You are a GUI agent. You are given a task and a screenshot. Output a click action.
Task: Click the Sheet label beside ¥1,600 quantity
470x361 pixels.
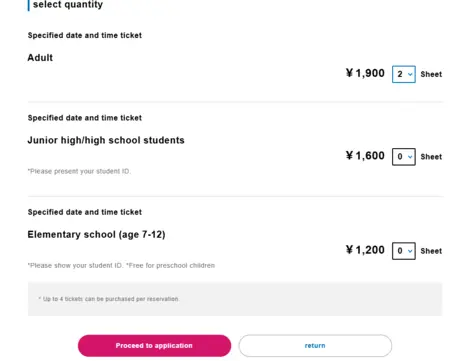(x=431, y=157)
